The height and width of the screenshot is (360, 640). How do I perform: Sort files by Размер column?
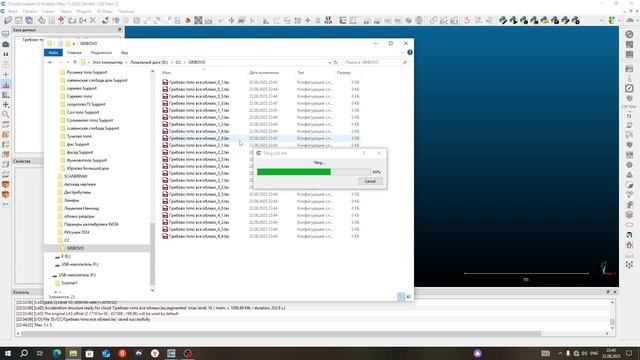click(x=344, y=73)
